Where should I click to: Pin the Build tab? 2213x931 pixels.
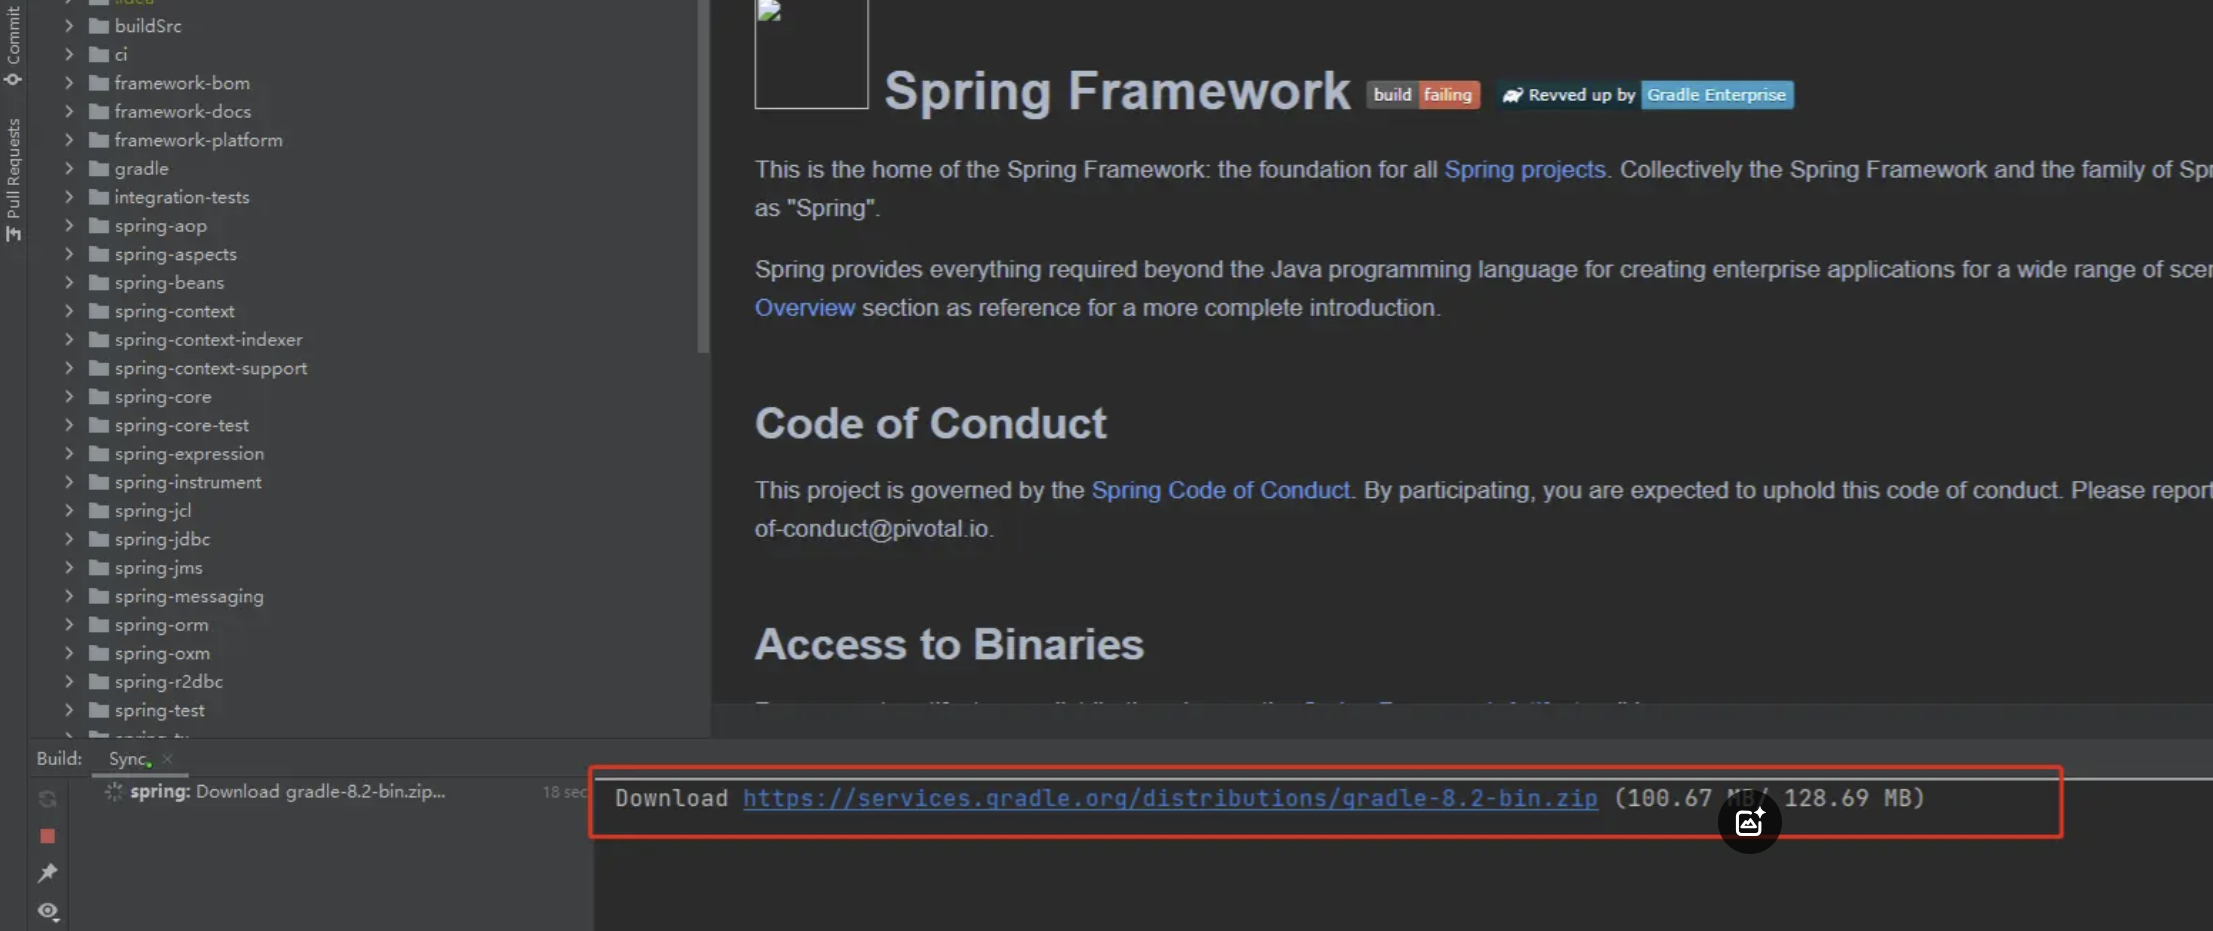click(x=47, y=873)
